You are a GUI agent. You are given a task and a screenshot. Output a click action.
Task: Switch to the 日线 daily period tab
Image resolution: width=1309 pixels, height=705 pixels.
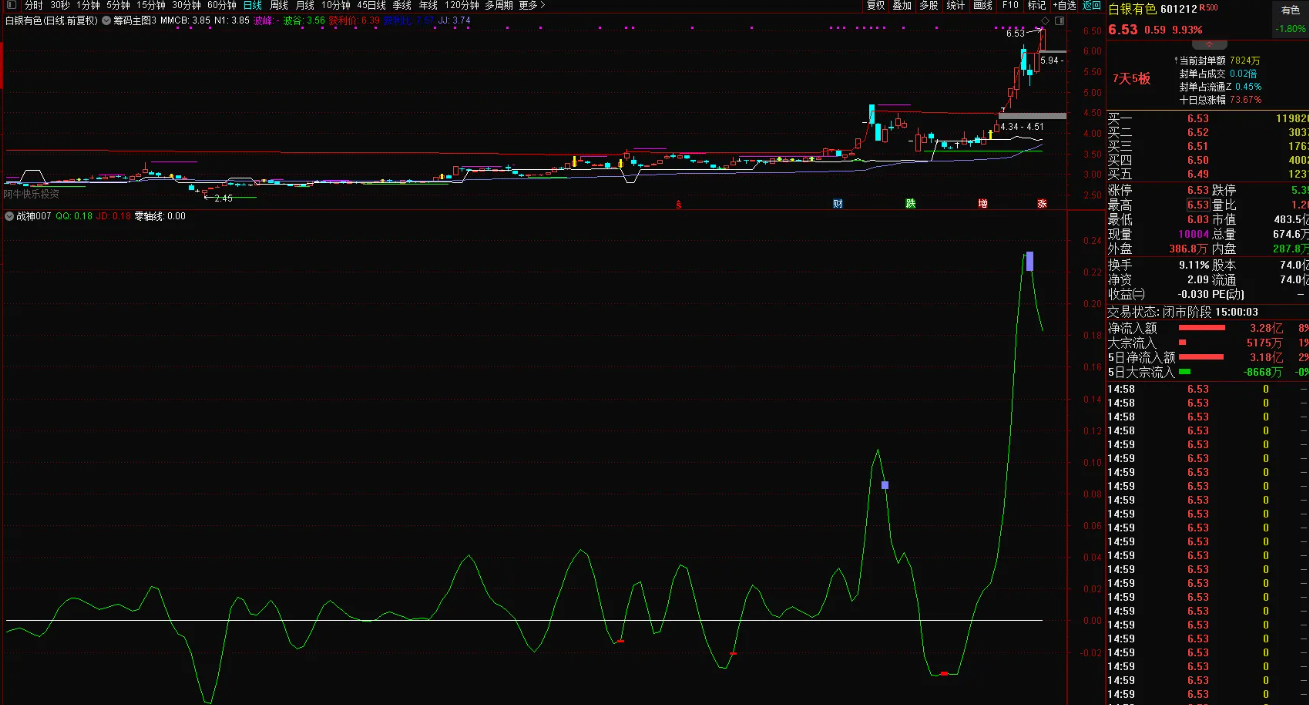pos(252,5)
